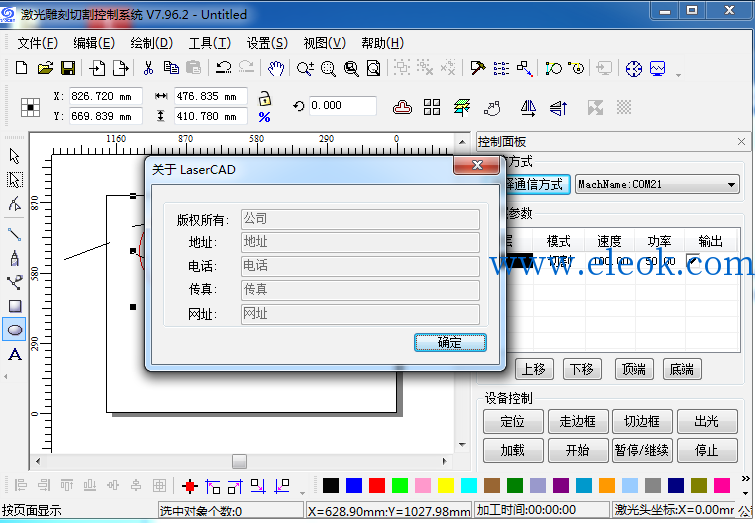Screen dimensions: 755x523
Task: Open the 绘制(D) menu
Action: click(151, 43)
